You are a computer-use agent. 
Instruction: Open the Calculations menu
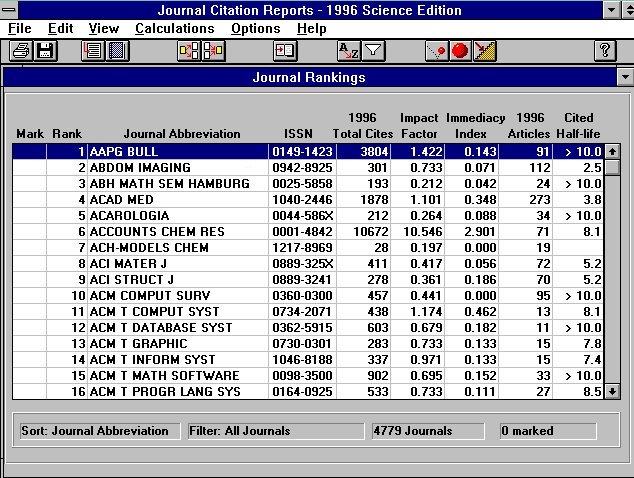coord(175,29)
